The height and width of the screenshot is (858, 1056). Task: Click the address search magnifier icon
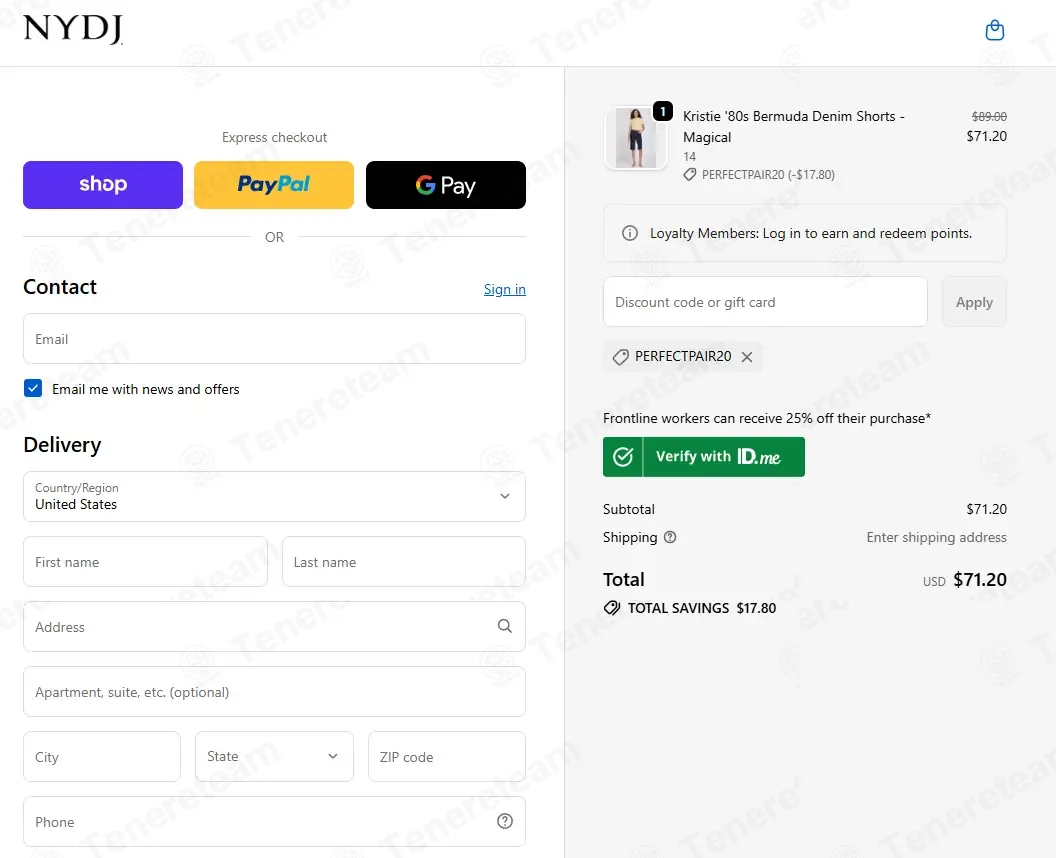coord(504,626)
